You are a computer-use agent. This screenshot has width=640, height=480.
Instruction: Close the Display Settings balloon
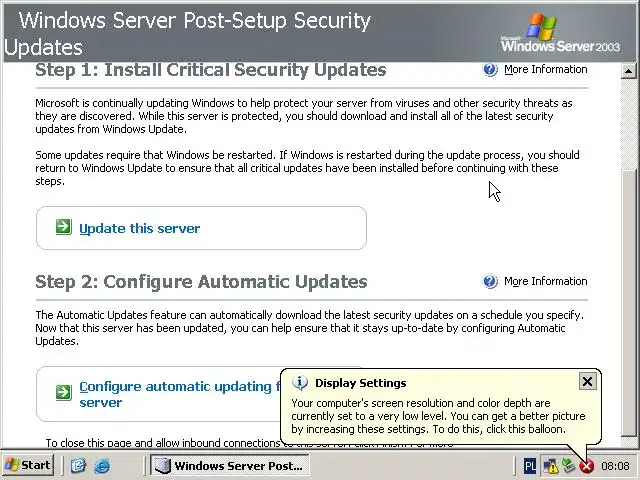tap(587, 381)
